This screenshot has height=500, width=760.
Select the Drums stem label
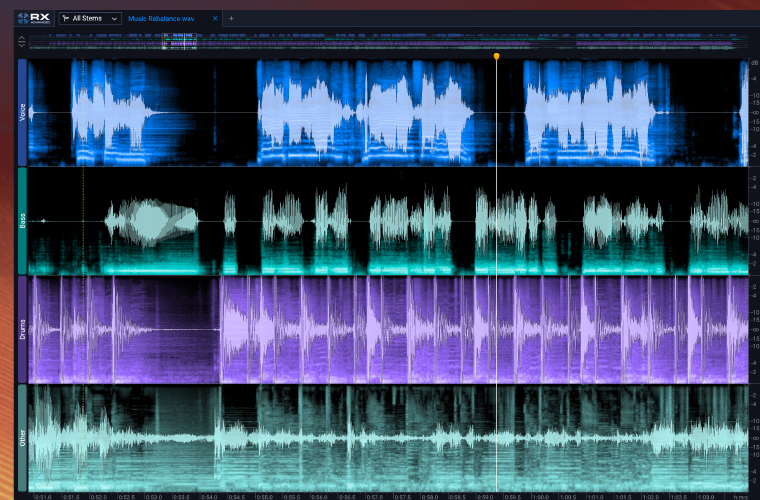coord(22,329)
